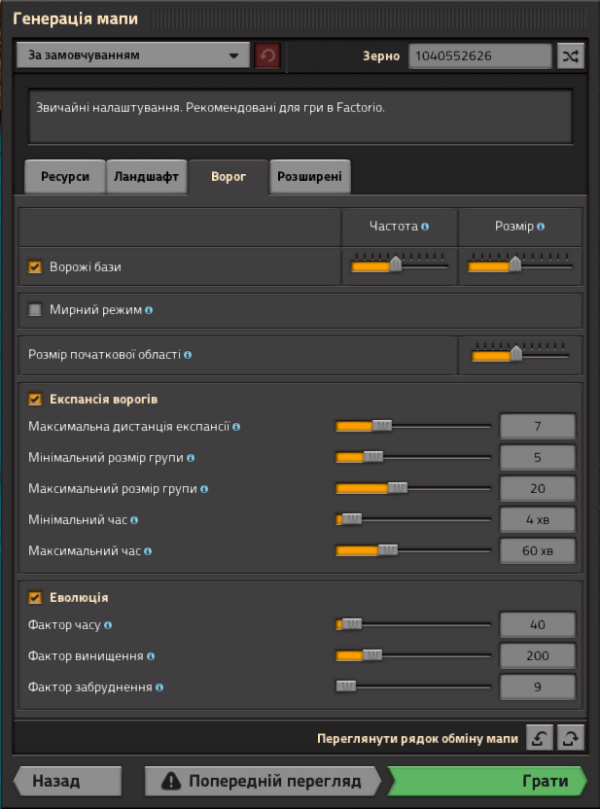Click info icon next to Частота
Image resolution: width=600 pixels, height=809 pixels.
[x=425, y=226]
